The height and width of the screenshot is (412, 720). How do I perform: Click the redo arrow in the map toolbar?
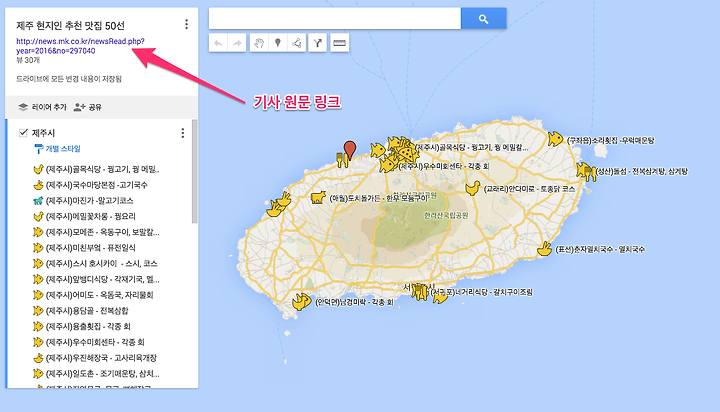click(237, 43)
